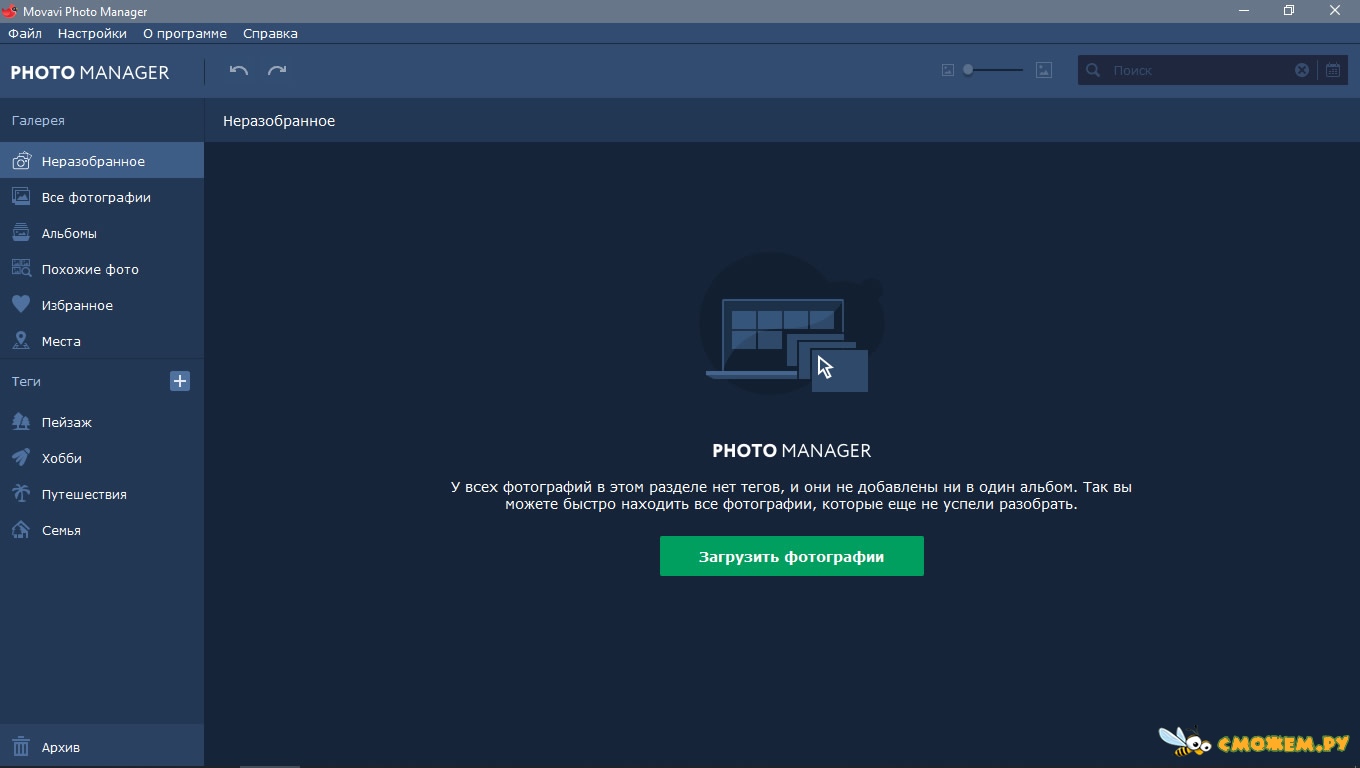The image size is (1360, 768).
Task: Click the large thumbnail size icon
Action: click(1044, 70)
